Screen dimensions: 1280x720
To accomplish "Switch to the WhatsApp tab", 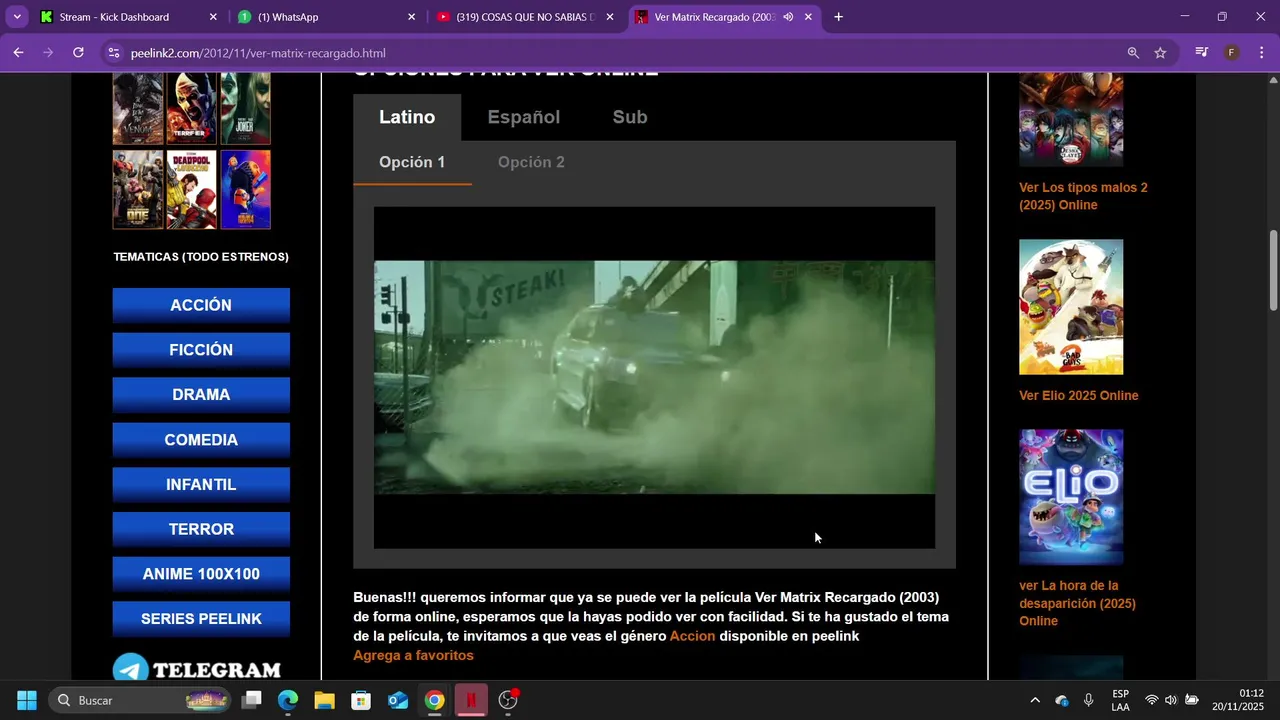I will click(x=325, y=17).
